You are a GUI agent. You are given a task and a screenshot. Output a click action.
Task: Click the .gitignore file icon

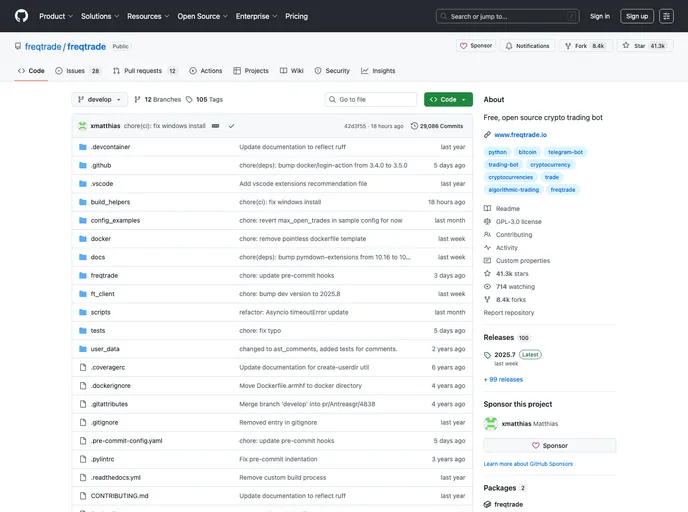82,422
